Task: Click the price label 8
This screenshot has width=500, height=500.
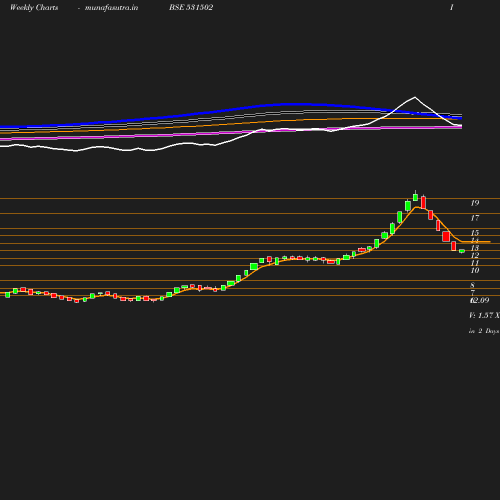Action: click(472, 285)
